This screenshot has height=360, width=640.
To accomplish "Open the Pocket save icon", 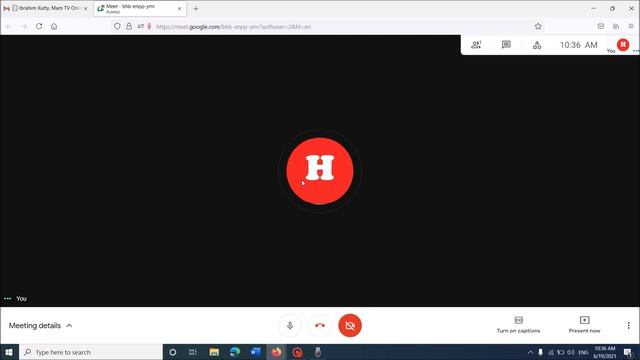I will coord(600,26).
